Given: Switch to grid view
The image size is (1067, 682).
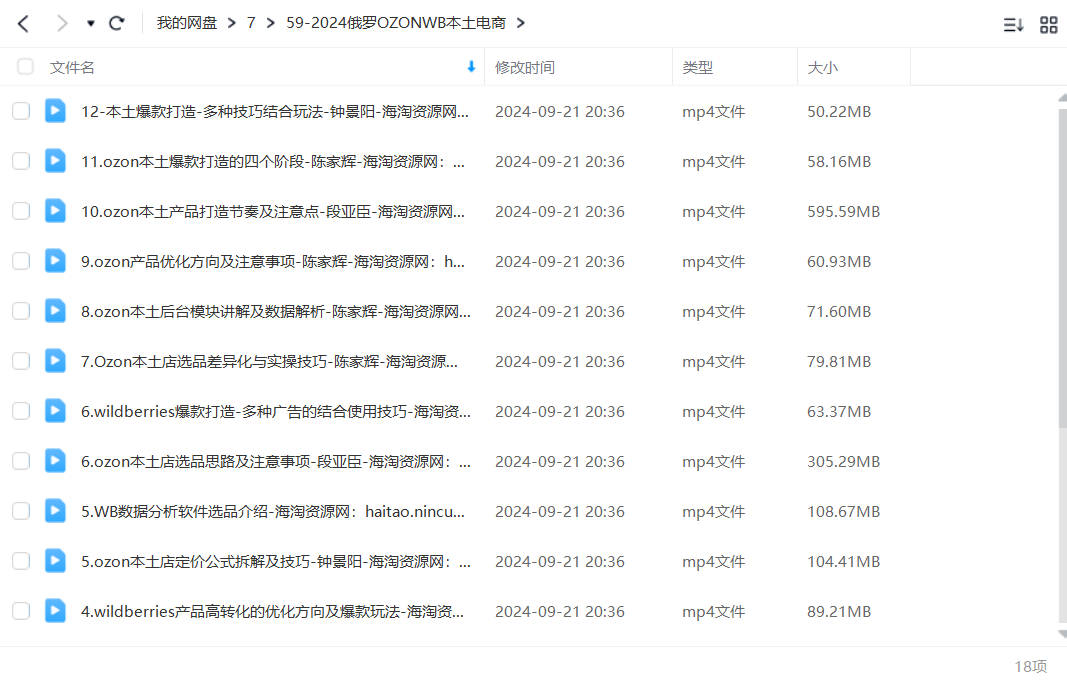Looking at the screenshot, I should click(x=1049, y=25).
